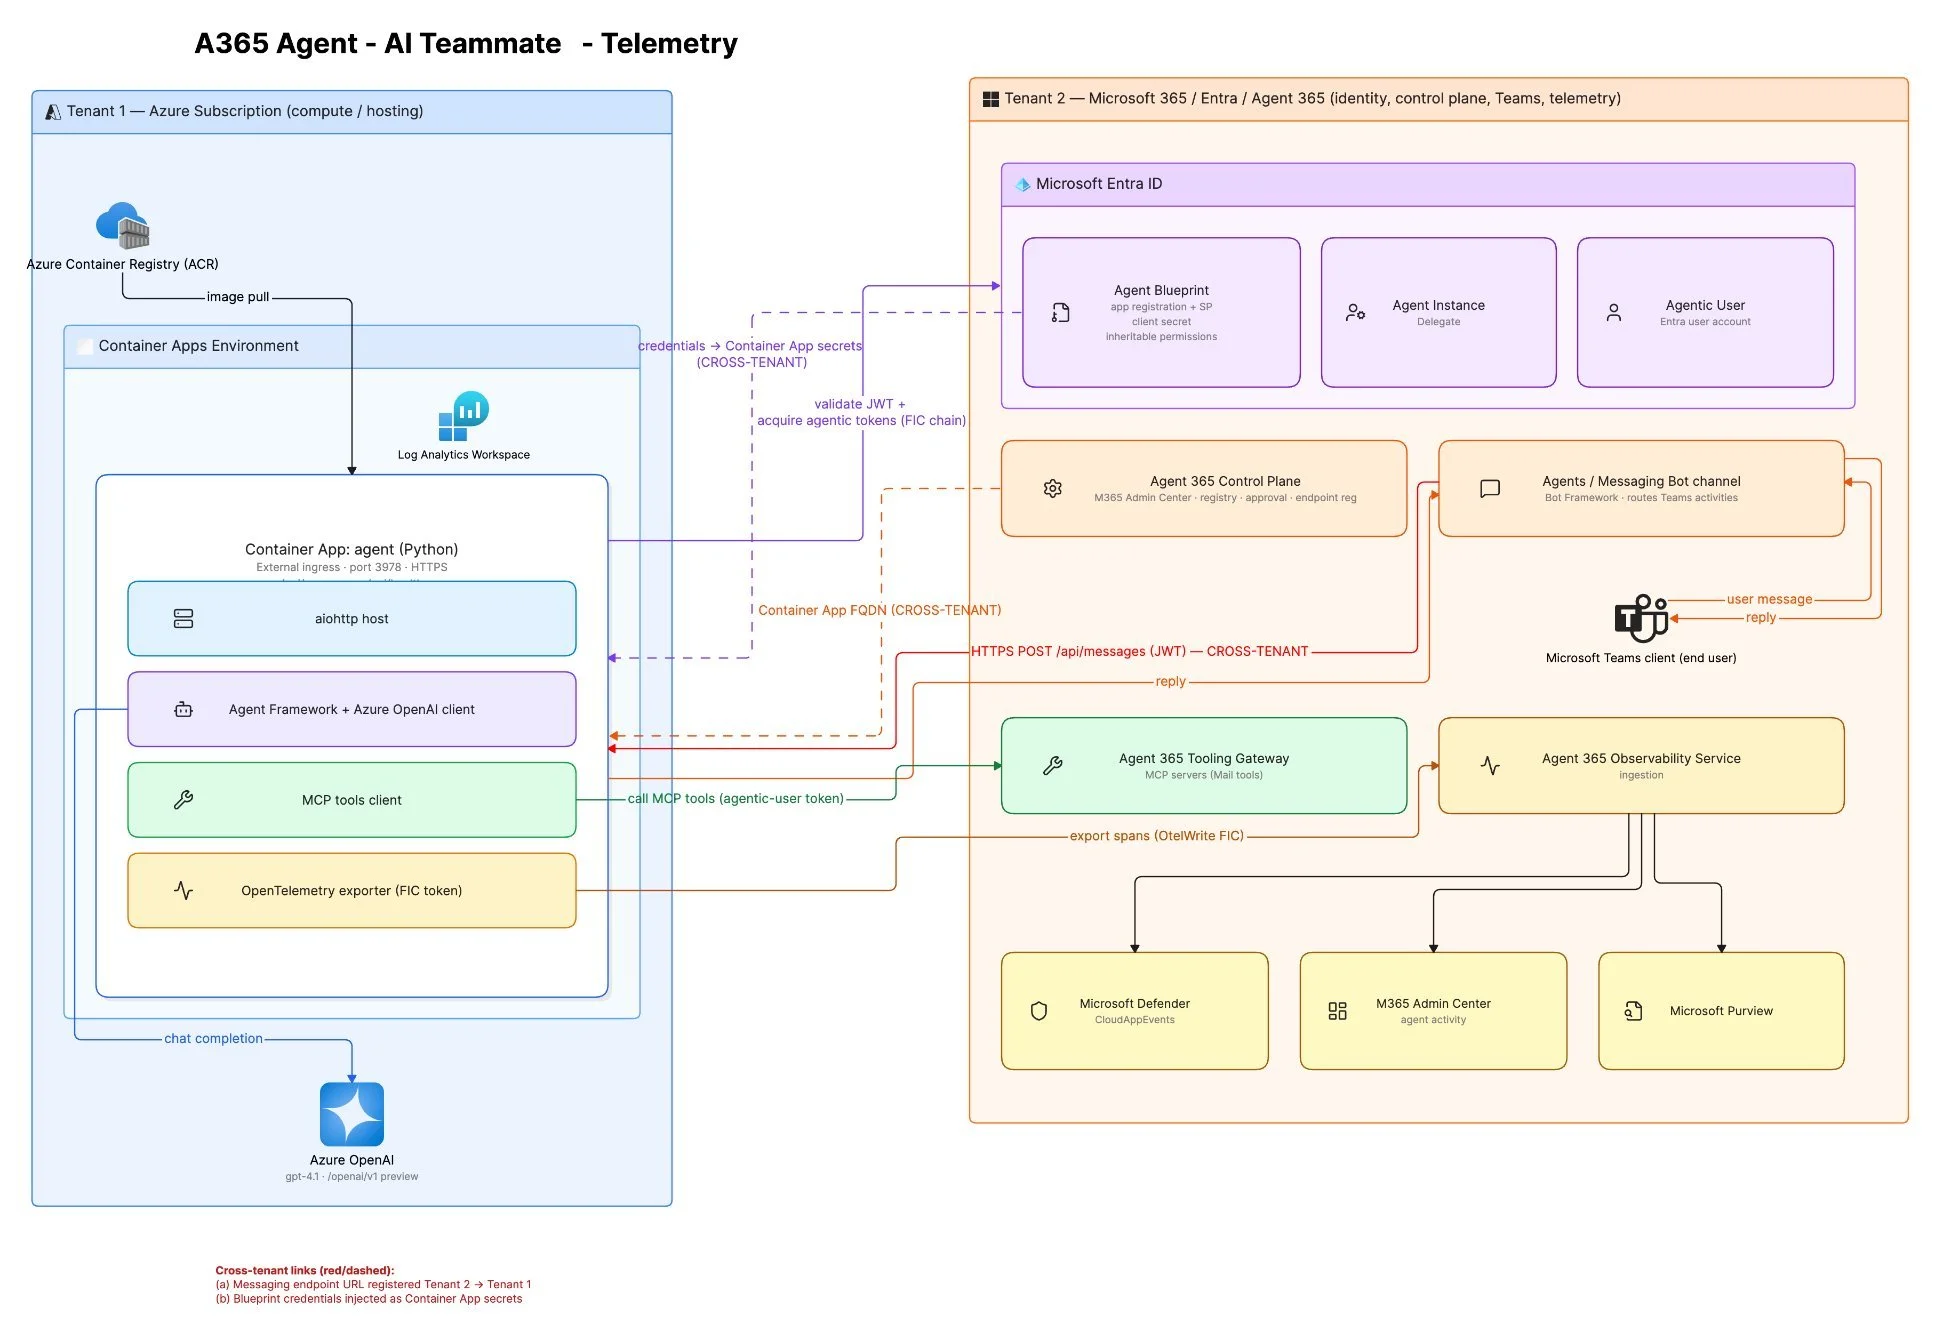Click 'External ingress · port 3978 · HTTPS' text
Screen dimensions: 1935x1332
pyautogui.click(x=352, y=567)
